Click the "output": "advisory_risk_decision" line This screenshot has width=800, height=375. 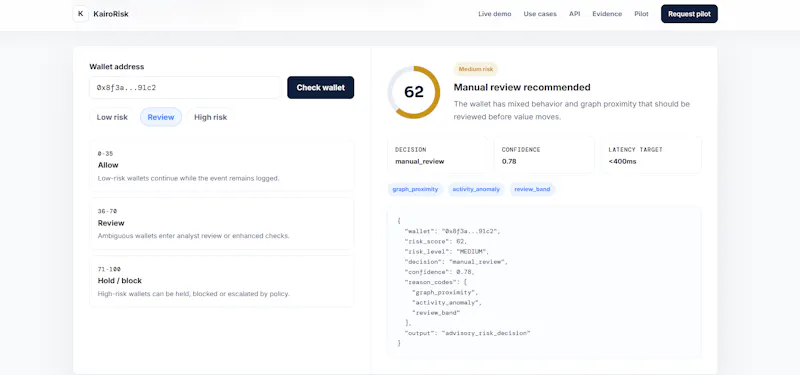[467, 333]
